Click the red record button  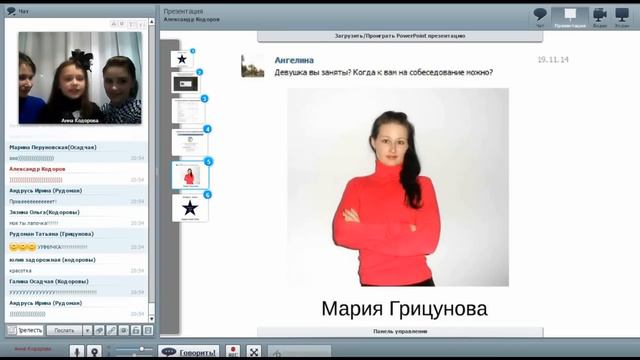click(233, 351)
